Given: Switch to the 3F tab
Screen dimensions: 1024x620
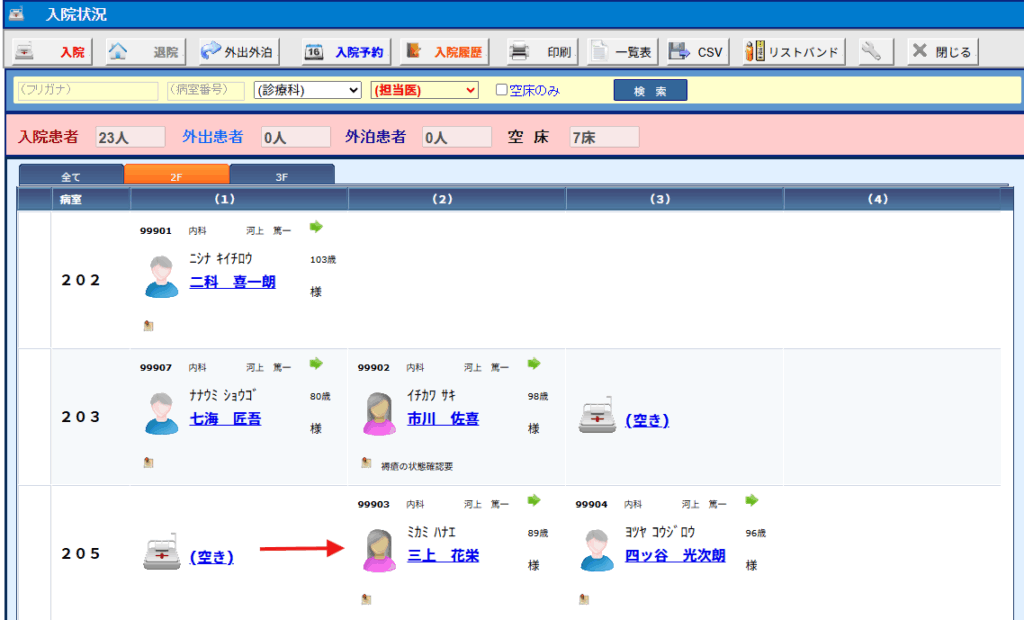Looking at the screenshot, I should [x=281, y=176].
